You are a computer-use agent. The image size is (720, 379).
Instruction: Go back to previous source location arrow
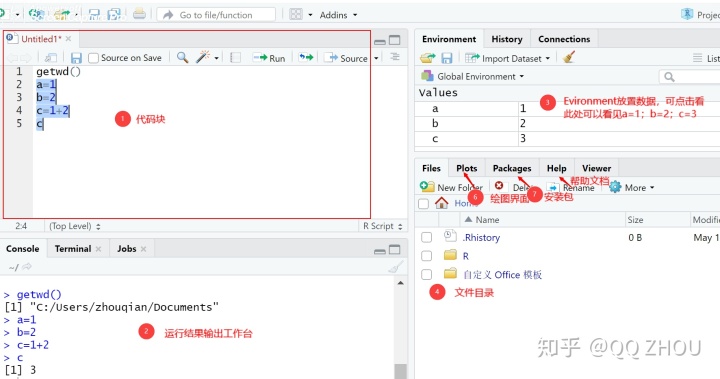point(12,58)
